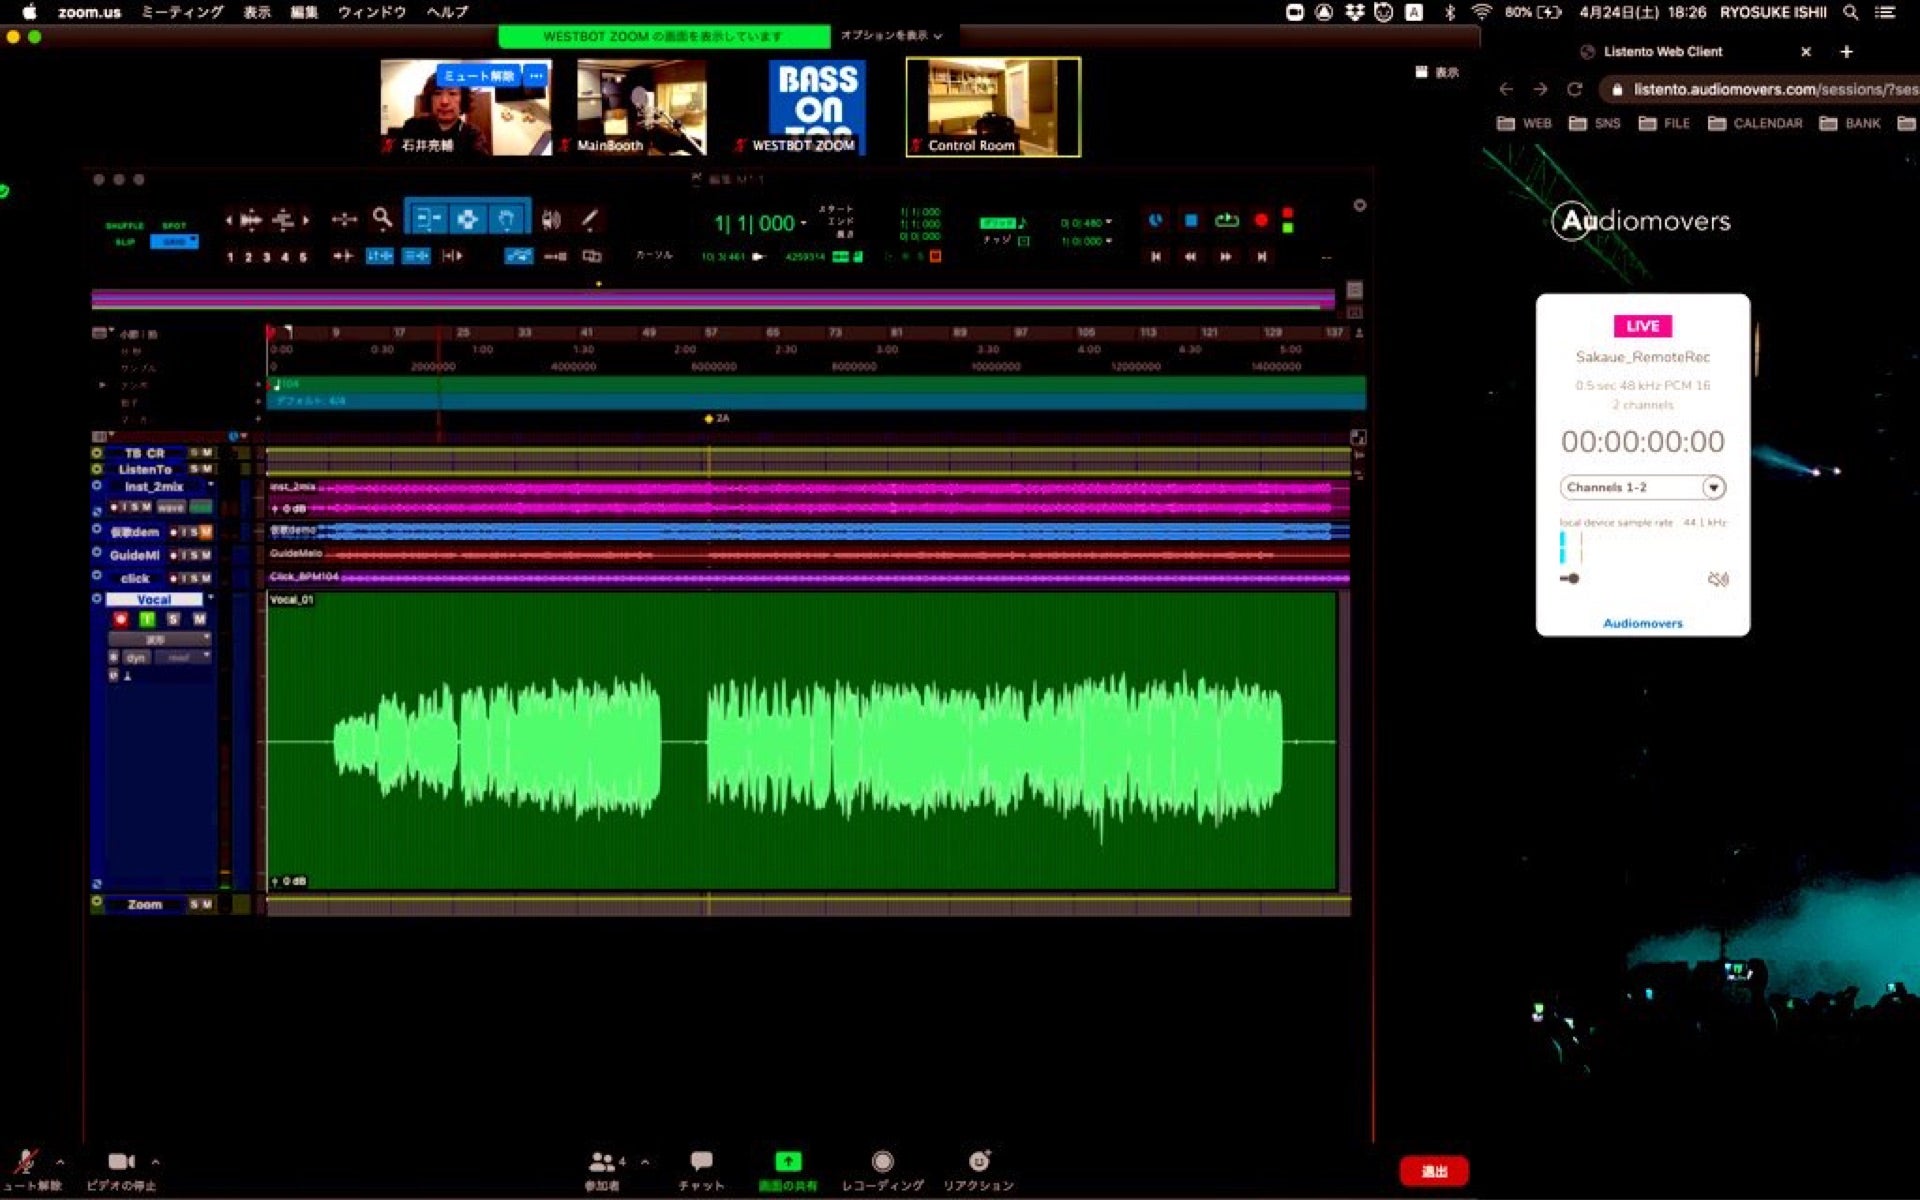The width and height of the screenshot is (1920, 1200).
Task: Select the Listento Web Client tab
Action: click(x=1663, y=51)
